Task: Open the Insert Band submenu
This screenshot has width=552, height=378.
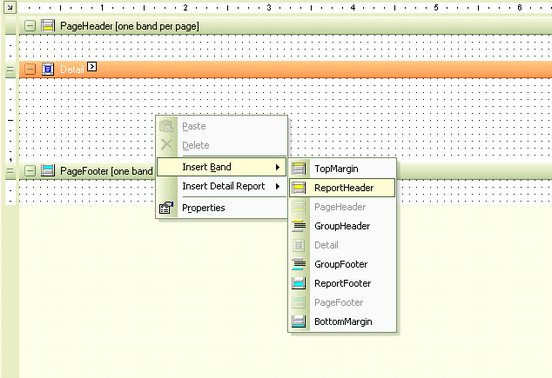Action: [221, 167]
